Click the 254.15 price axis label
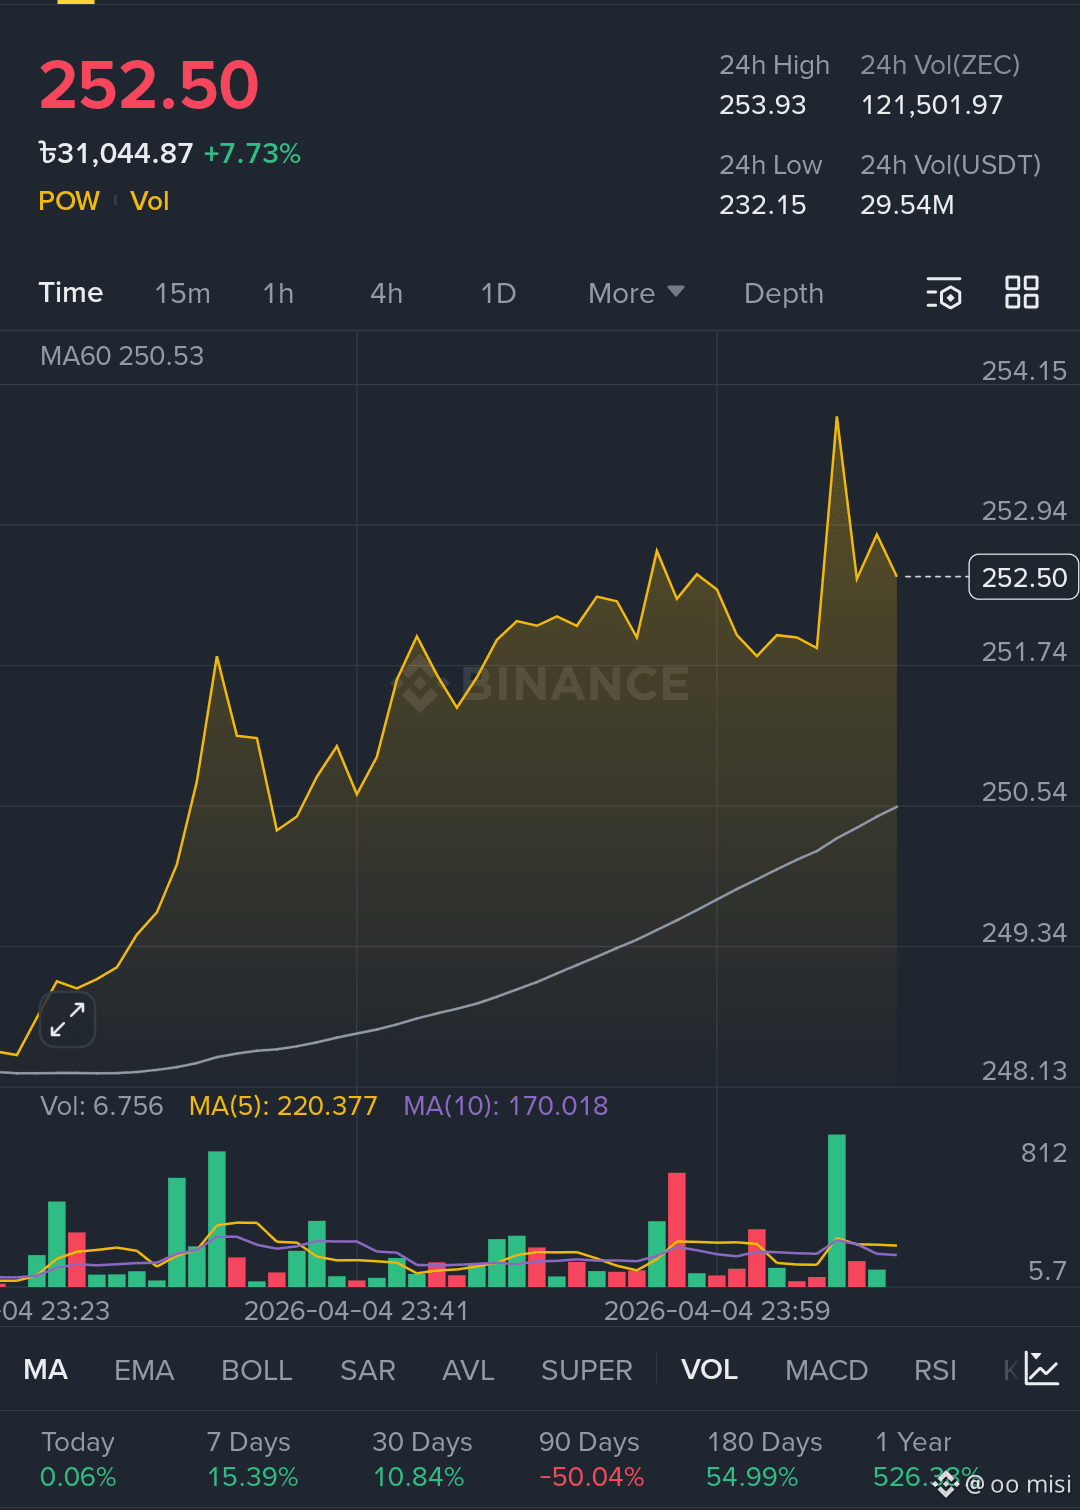The height and width of the screenshot is (1510, 1080). click(1024, 371)
